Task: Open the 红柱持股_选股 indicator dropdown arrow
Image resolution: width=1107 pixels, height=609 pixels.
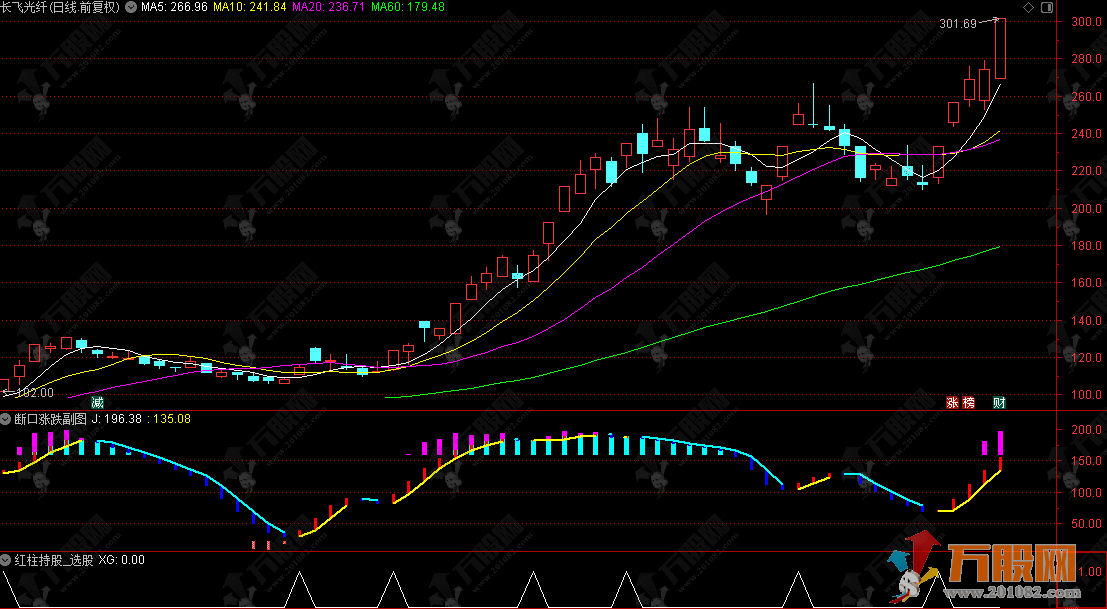Action: pyautogui.click(x=6, y=560)
